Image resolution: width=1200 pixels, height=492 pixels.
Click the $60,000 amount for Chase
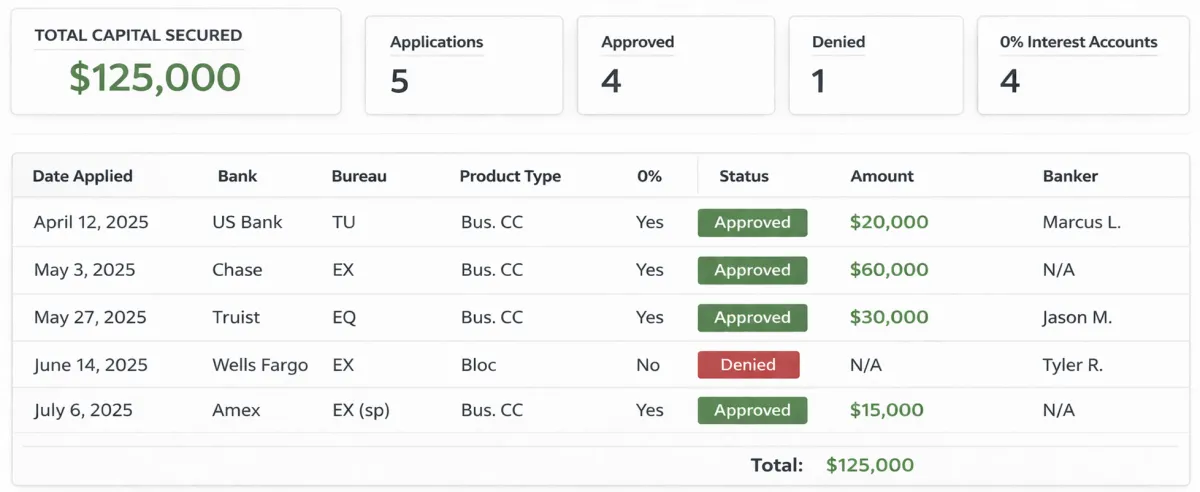point(889,270)
